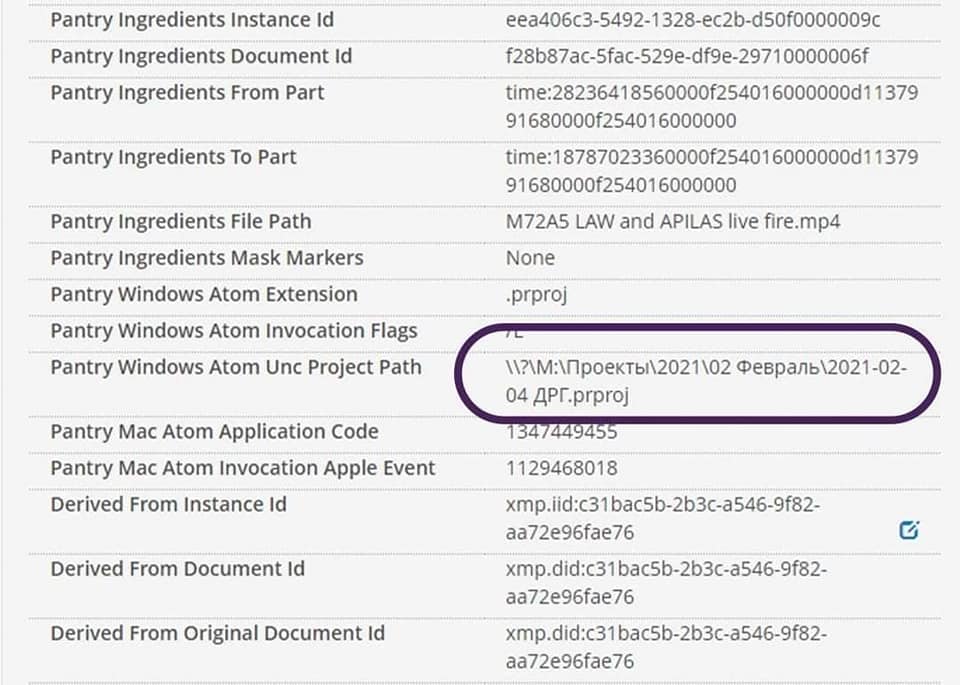Click the Derived From Document Id xmp.did value

click(x=666, y=583)
